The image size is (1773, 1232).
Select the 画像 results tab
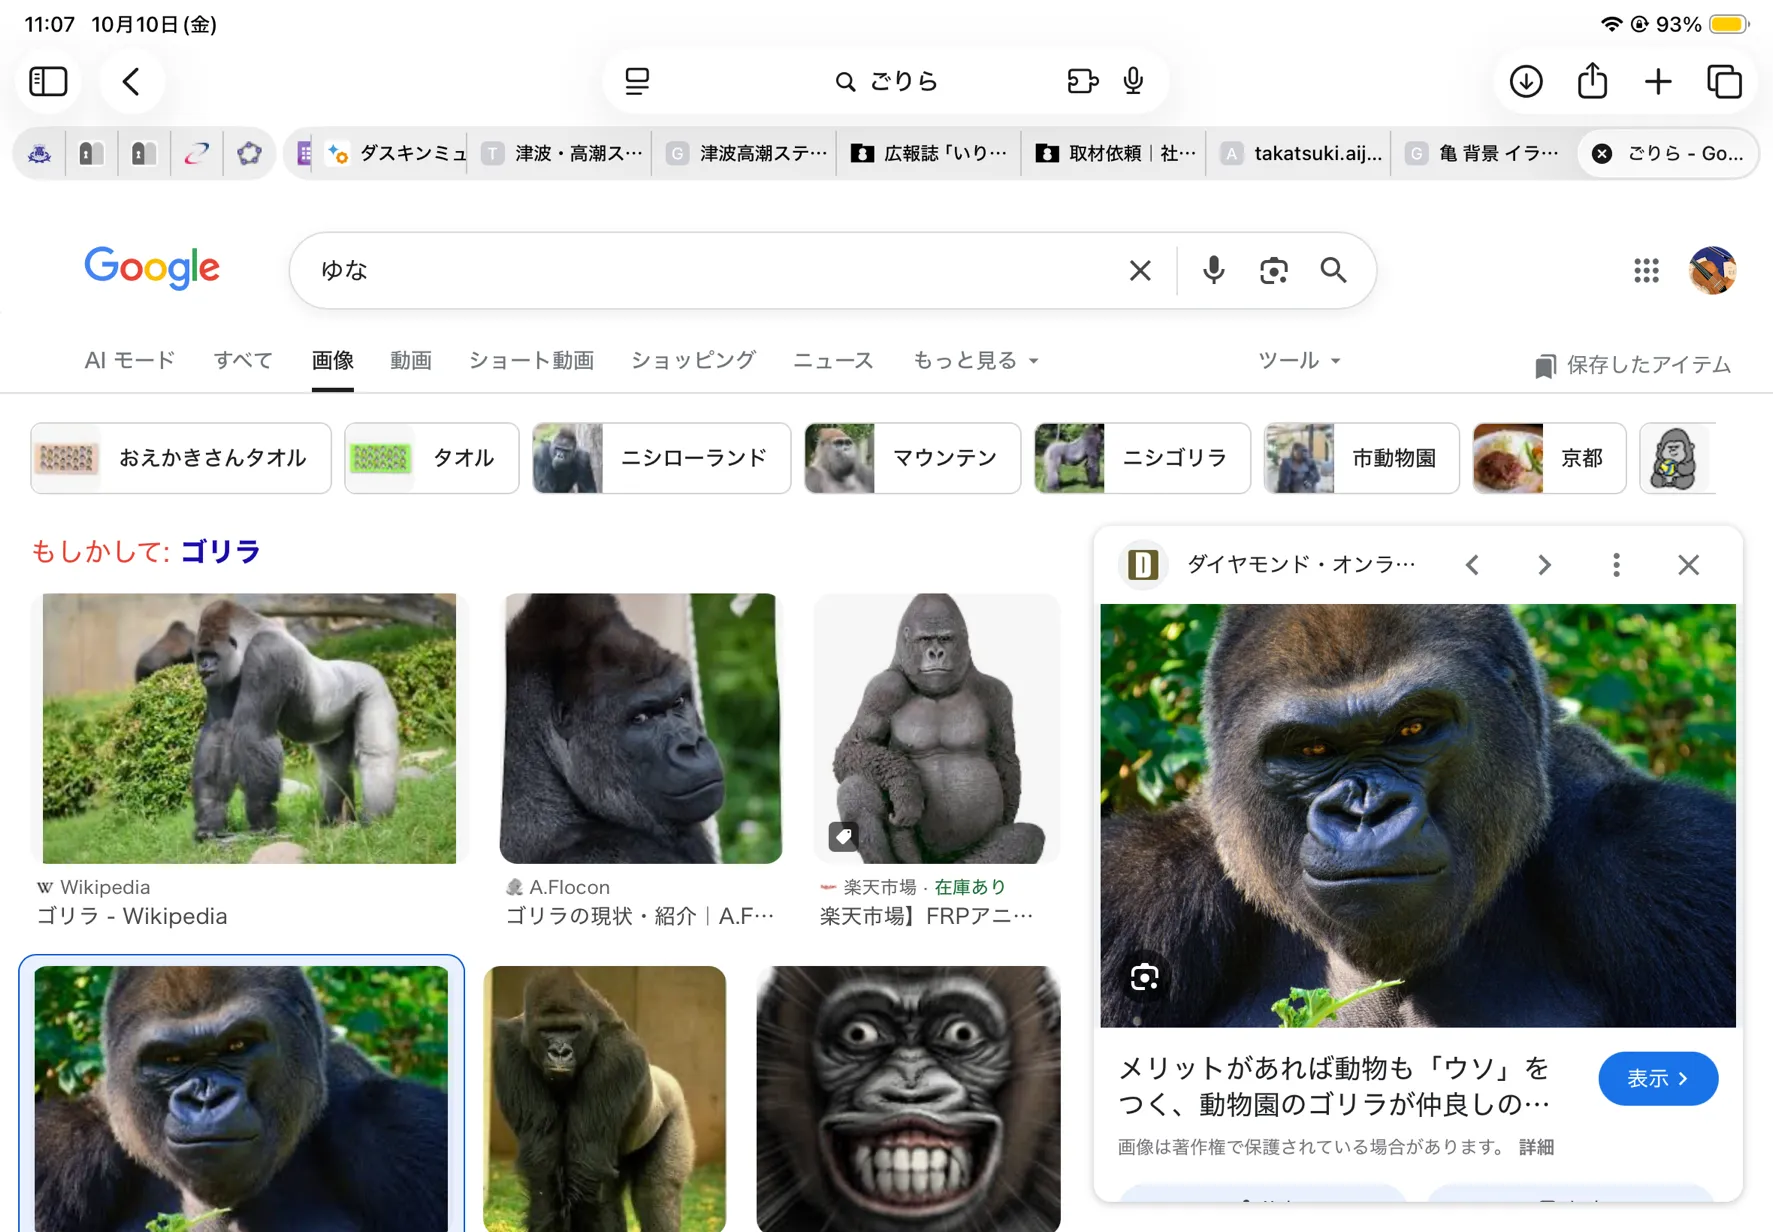332,360
